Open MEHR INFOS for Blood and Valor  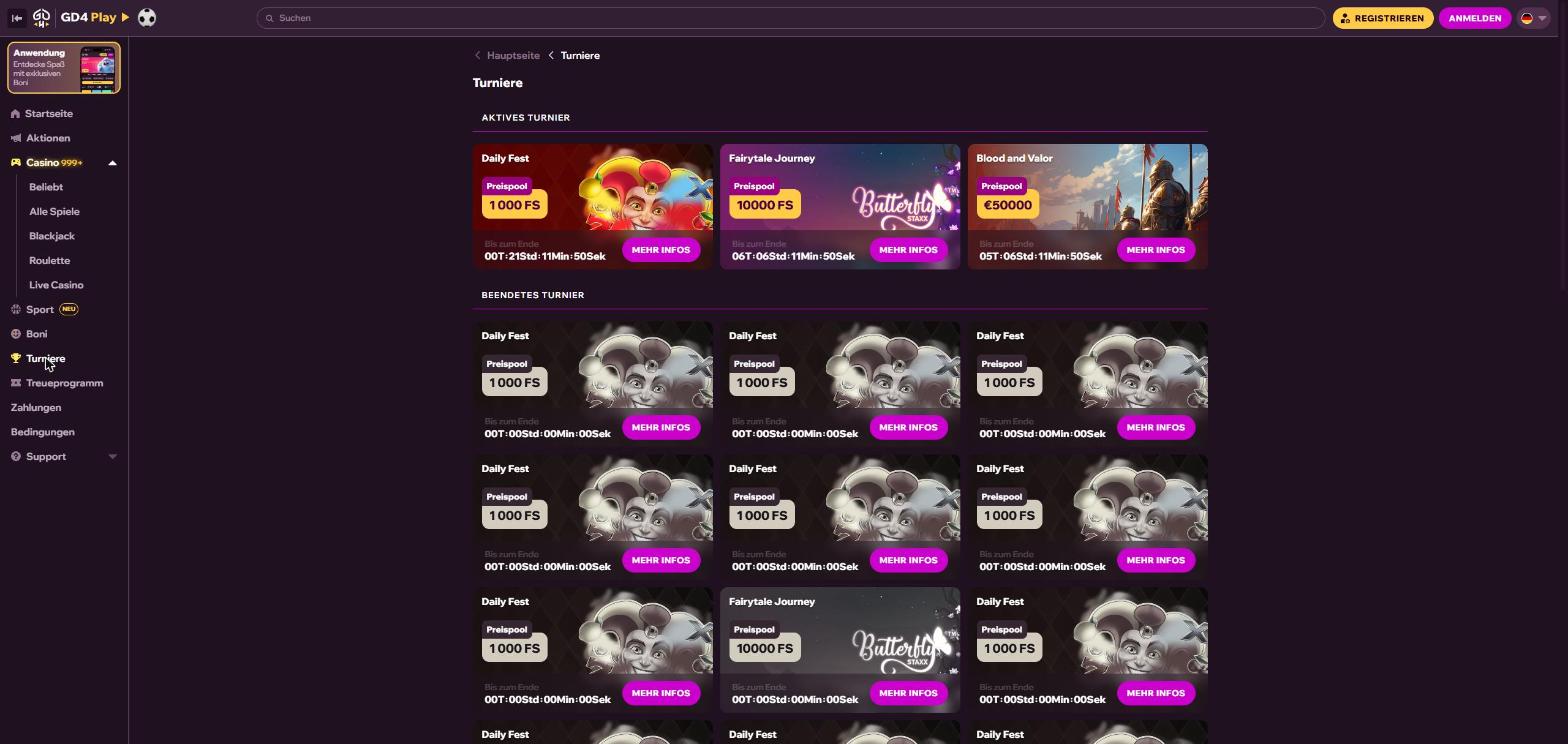coord(1155,250)
